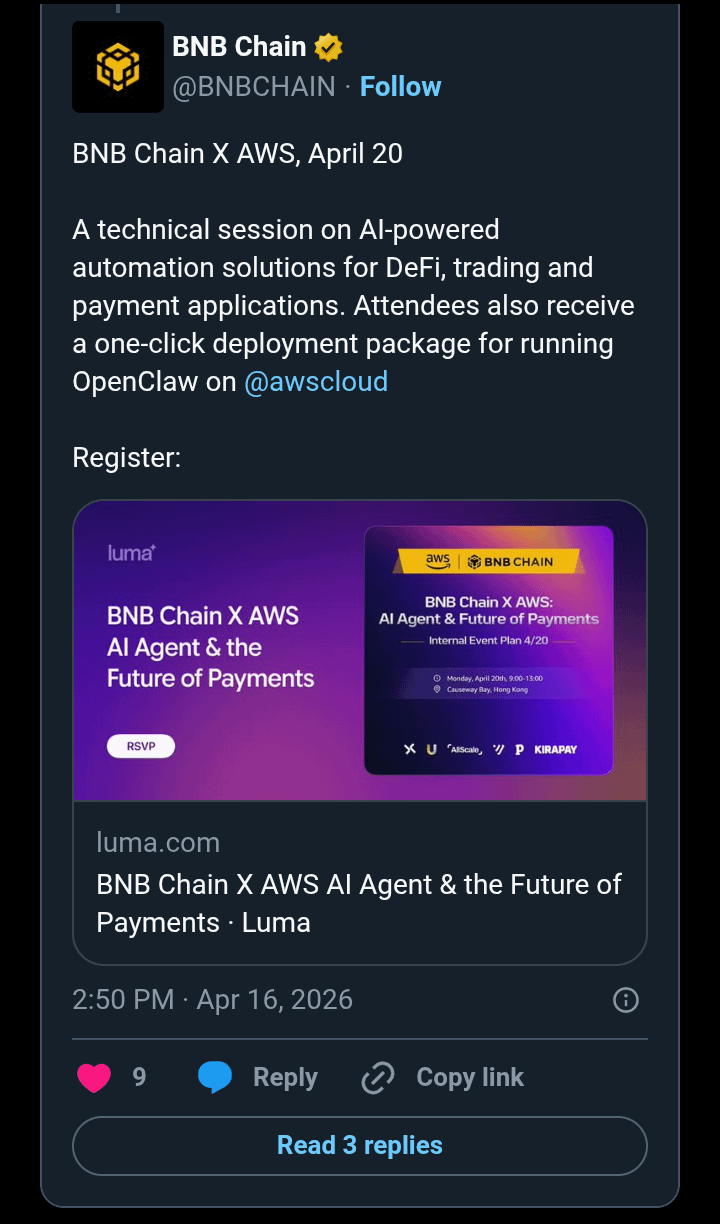Open the @awscloud mention link
Screen dimensions: 720x1224
[x=316, y=382]
